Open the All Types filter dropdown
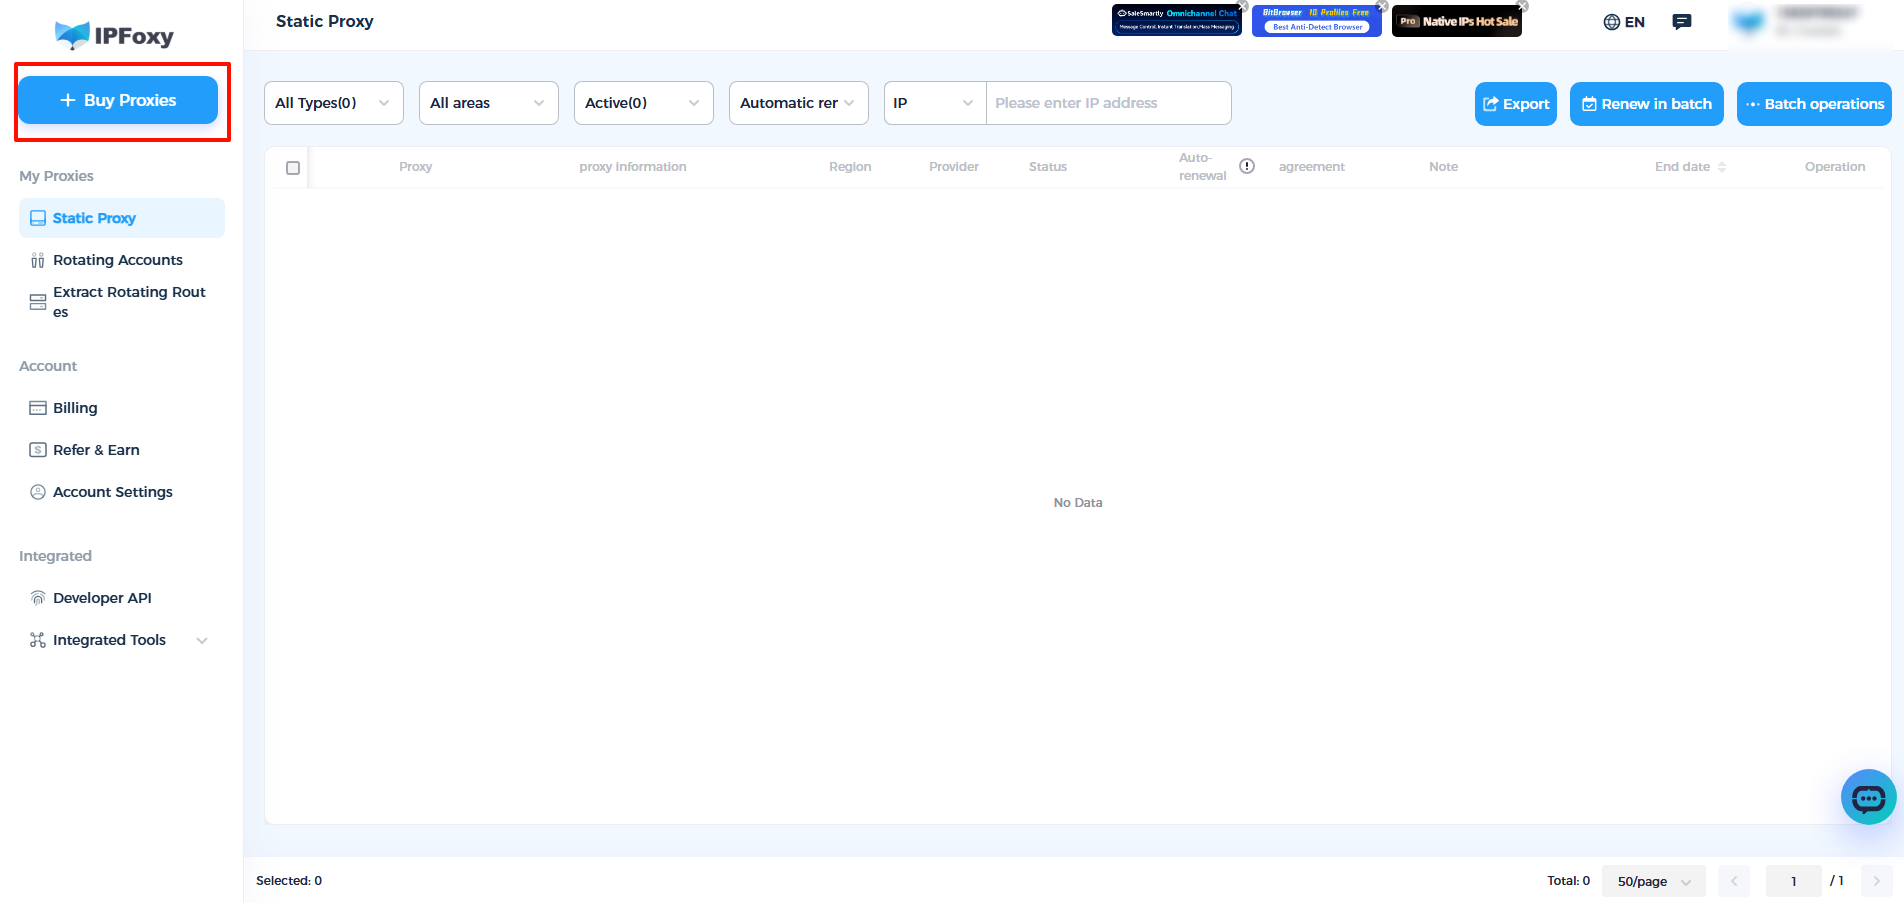Image resolution: width=1904 pixels, height=903 pixels. (333, 102)
